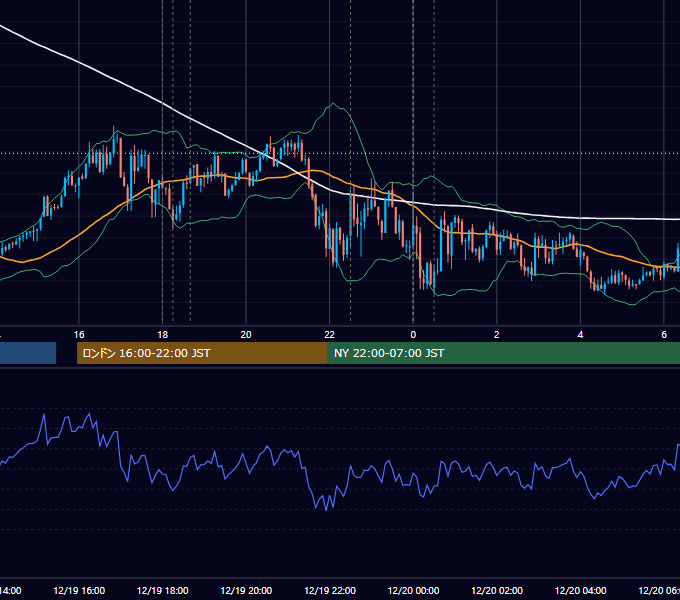Click hour label 4 on price chart axis
Viewport: 680px width, 600px height.
[x=580, y=335]
